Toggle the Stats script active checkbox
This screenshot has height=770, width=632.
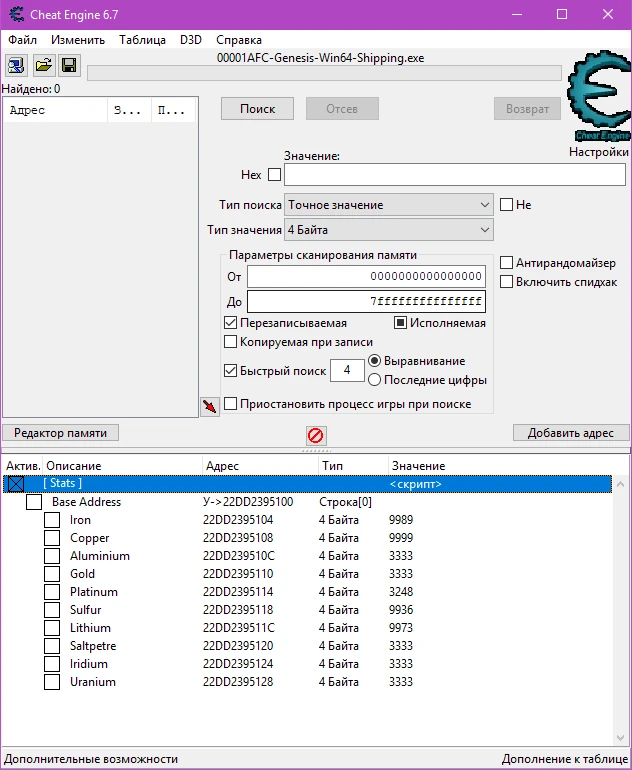point(16,484)
